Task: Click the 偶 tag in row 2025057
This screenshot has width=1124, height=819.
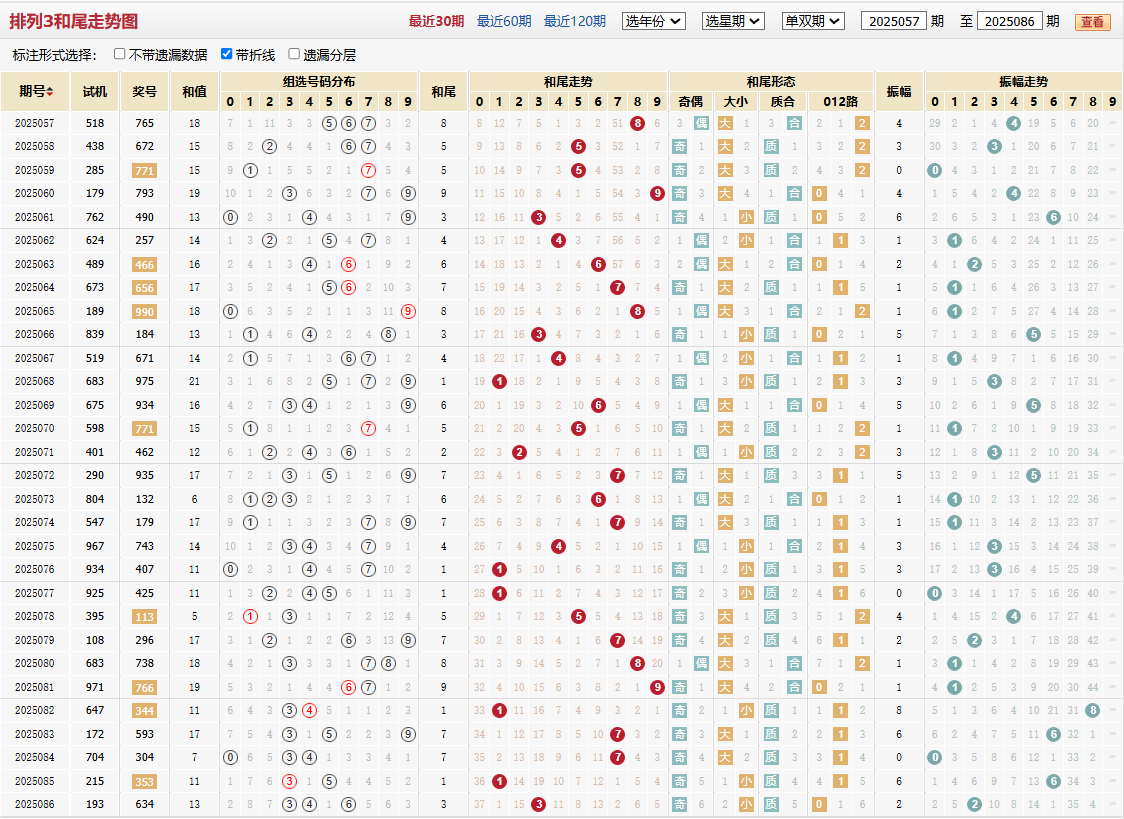Action: (702, 123)
